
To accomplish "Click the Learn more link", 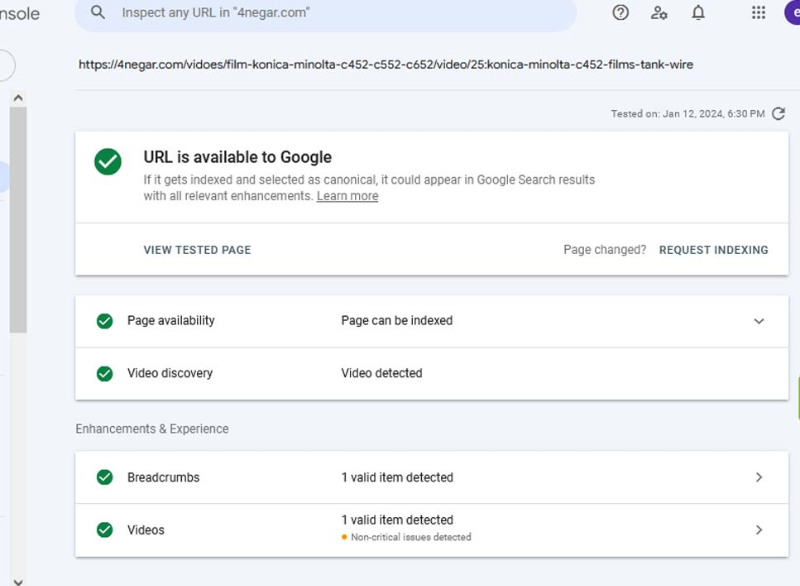I will pyautogui.click(x=347, y=196).
